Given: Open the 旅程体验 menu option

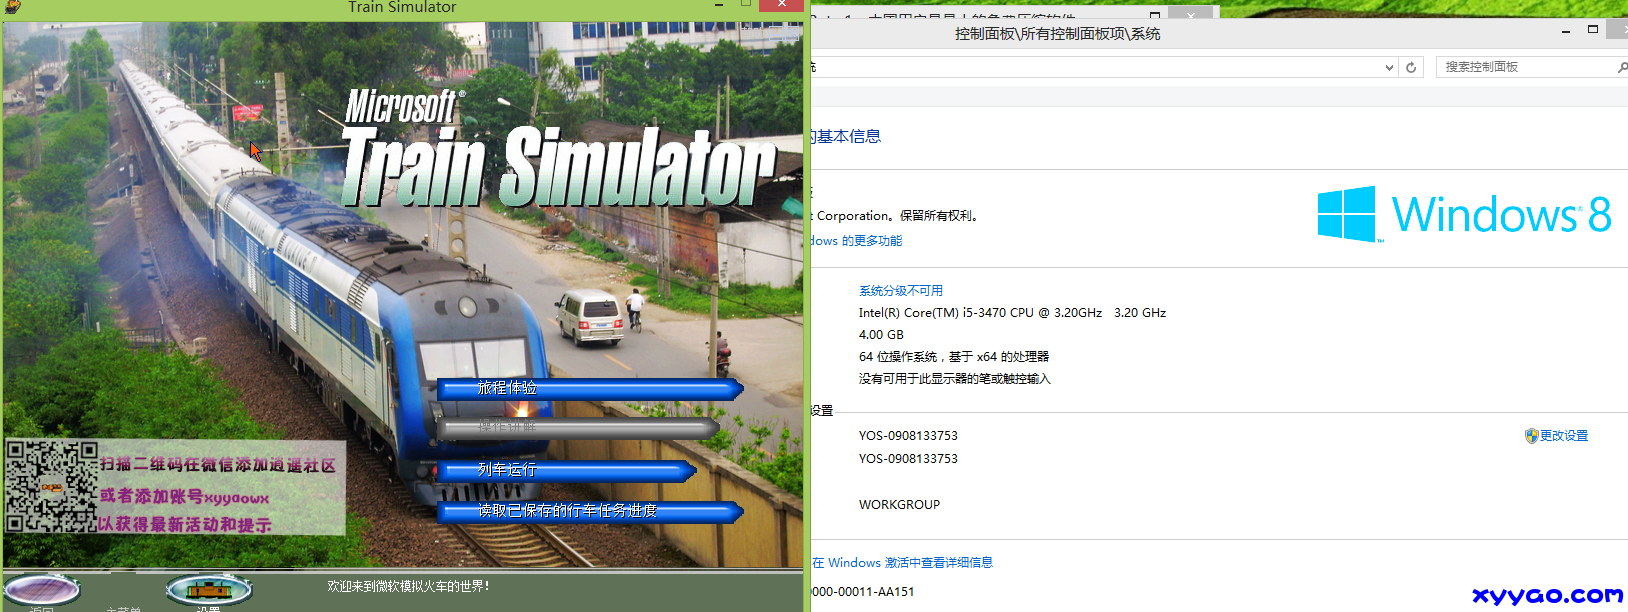Looking at the screenshot, I should click(590, 389).
